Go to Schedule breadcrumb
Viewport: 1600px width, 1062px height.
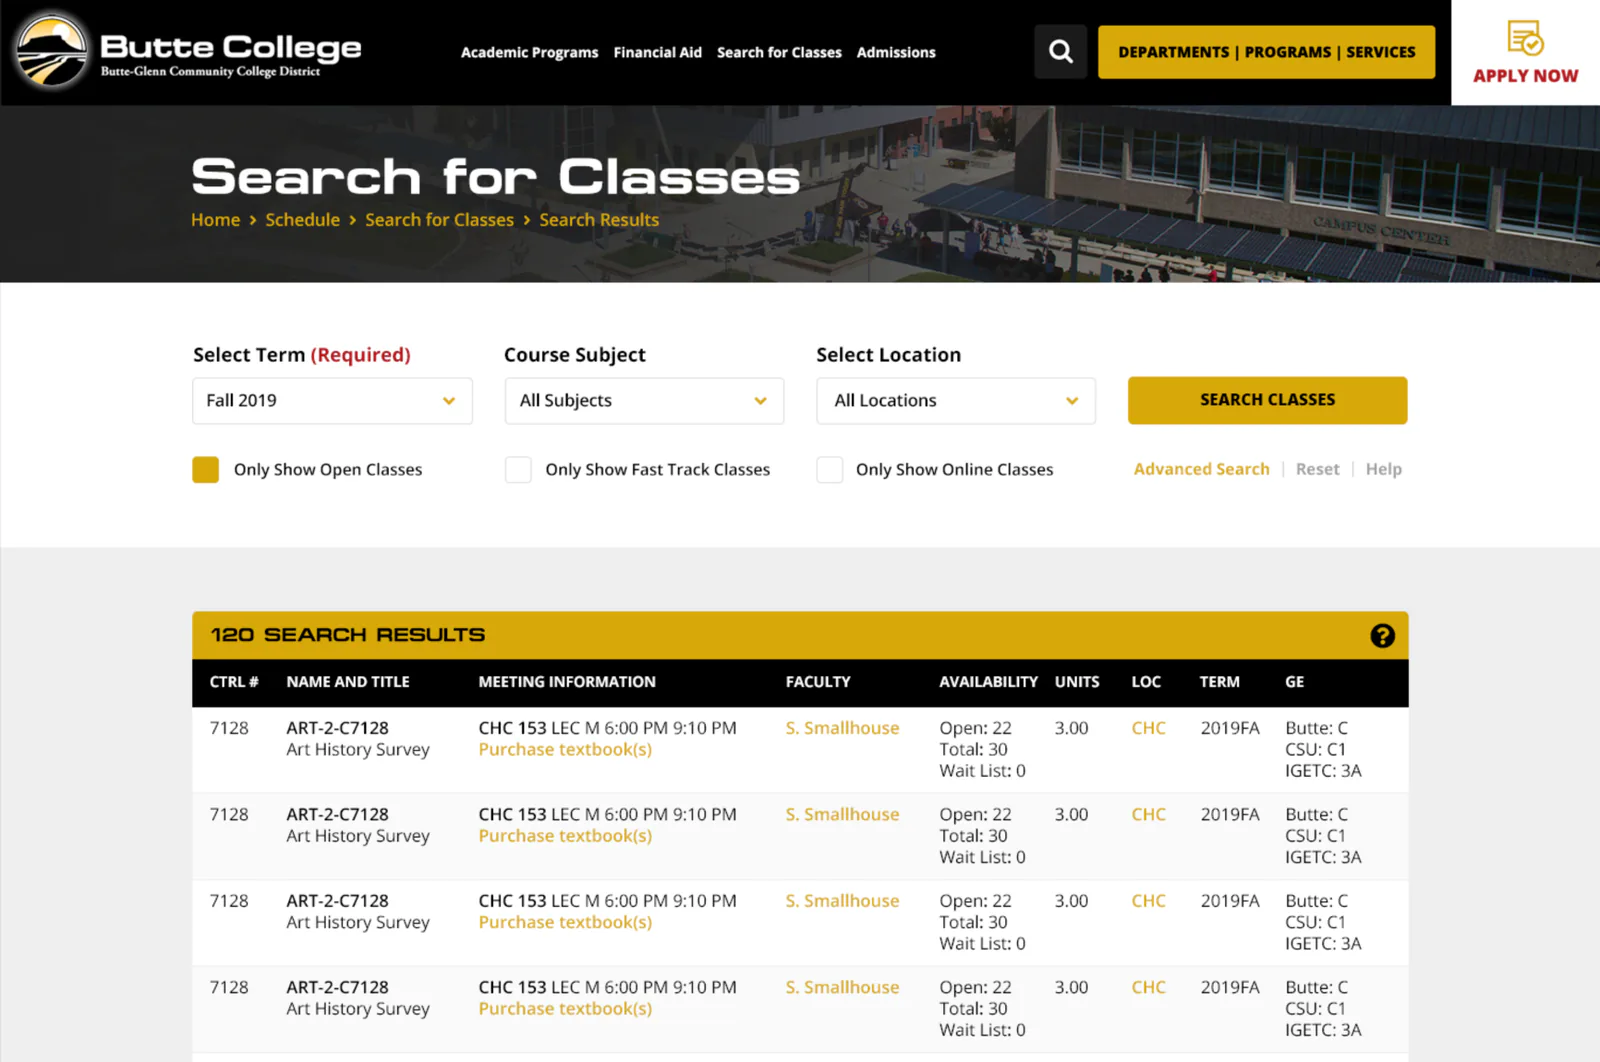302,220
